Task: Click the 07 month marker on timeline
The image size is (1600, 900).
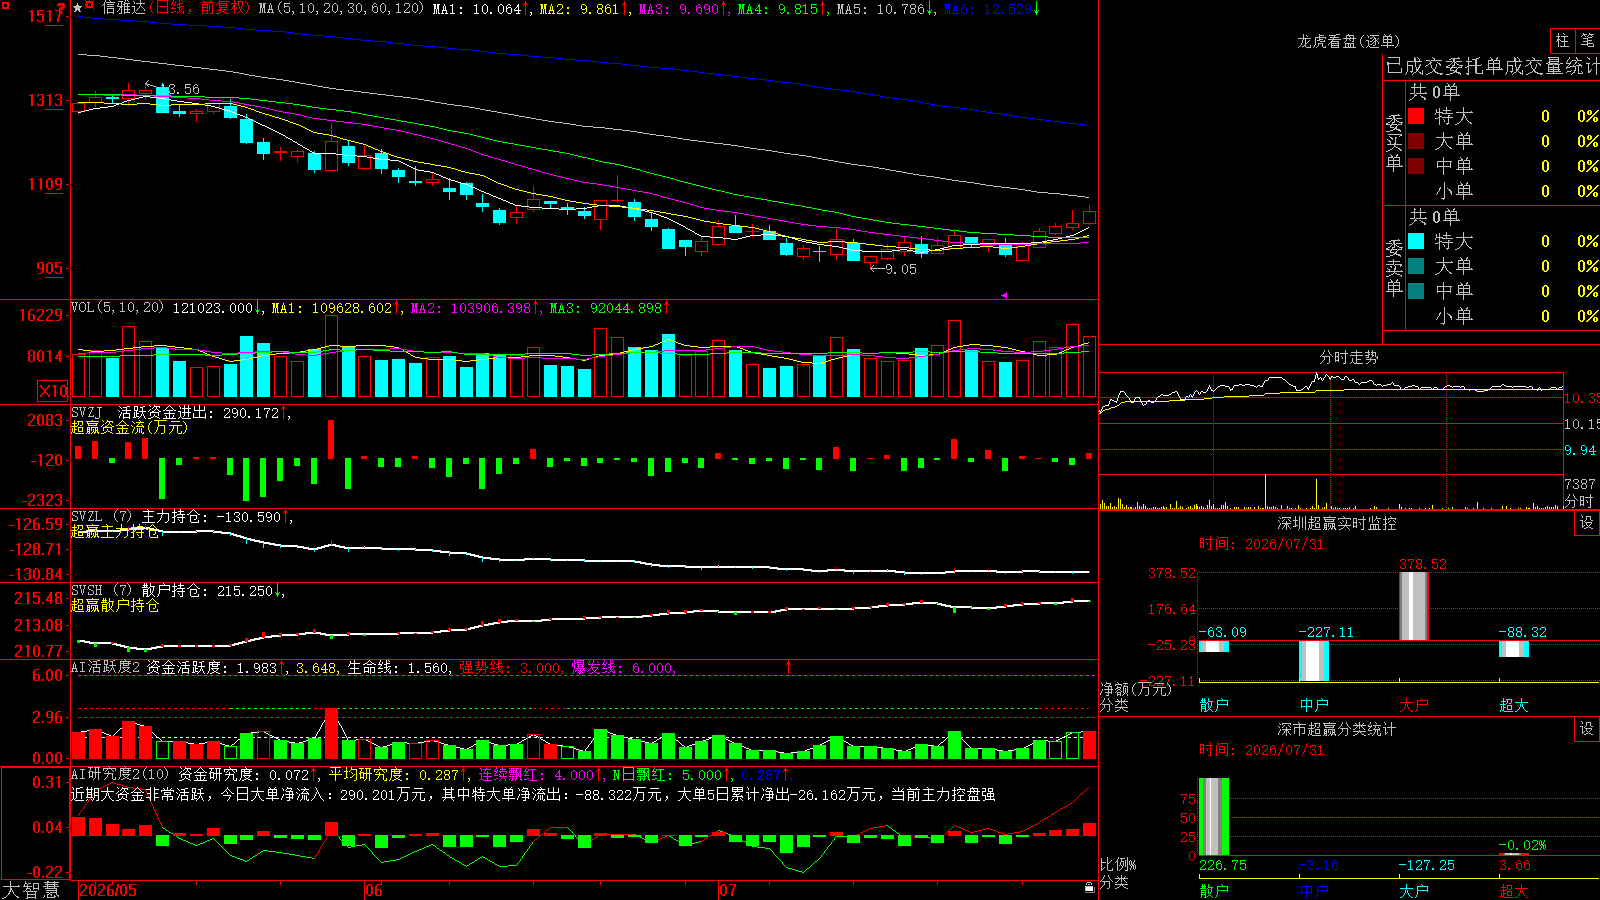Action: click(728, 890)
